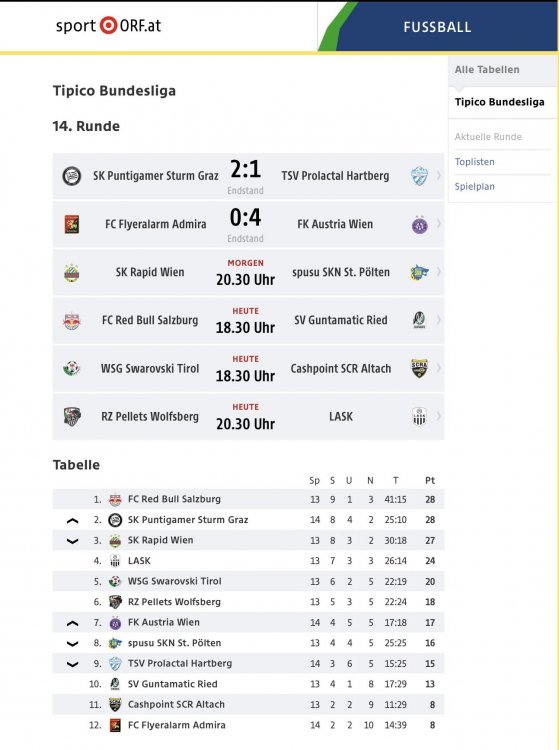Open the Toplisten link
Screen dimensions: 559x750
pyautogui.click(x=474, y=162)
